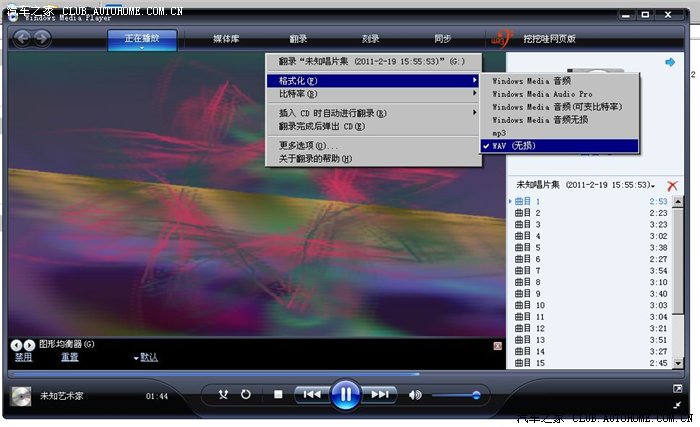This screenshot has height=427, width=700.
Task: Click the blue arrow icon in list pane
Action: 670,63
